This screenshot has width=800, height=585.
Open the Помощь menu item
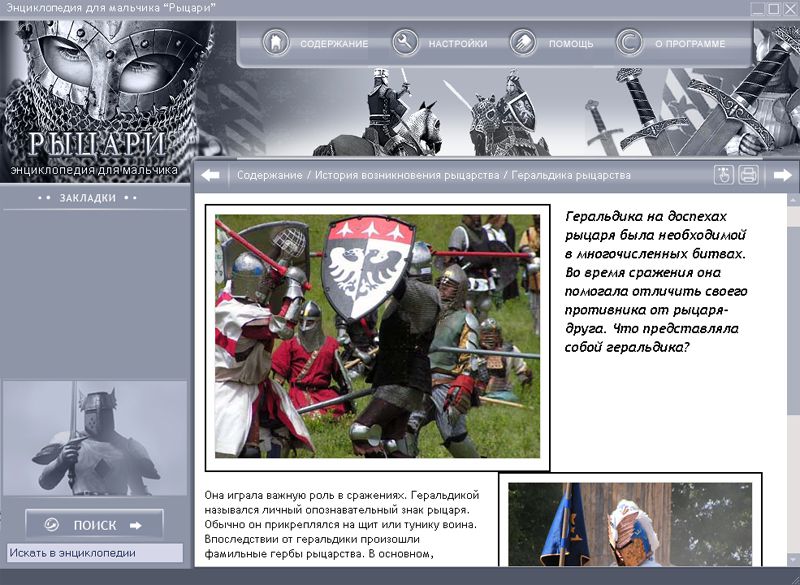(571, 44)
